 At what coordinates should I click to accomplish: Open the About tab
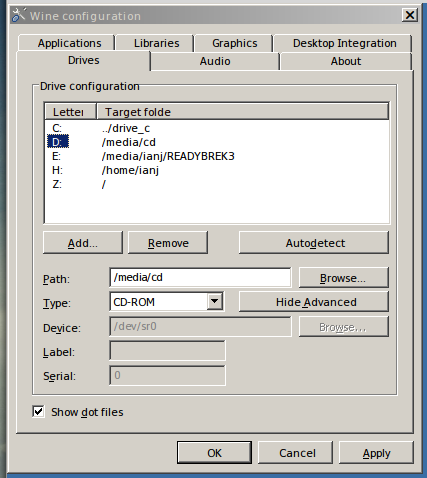[x=346, y=61]
